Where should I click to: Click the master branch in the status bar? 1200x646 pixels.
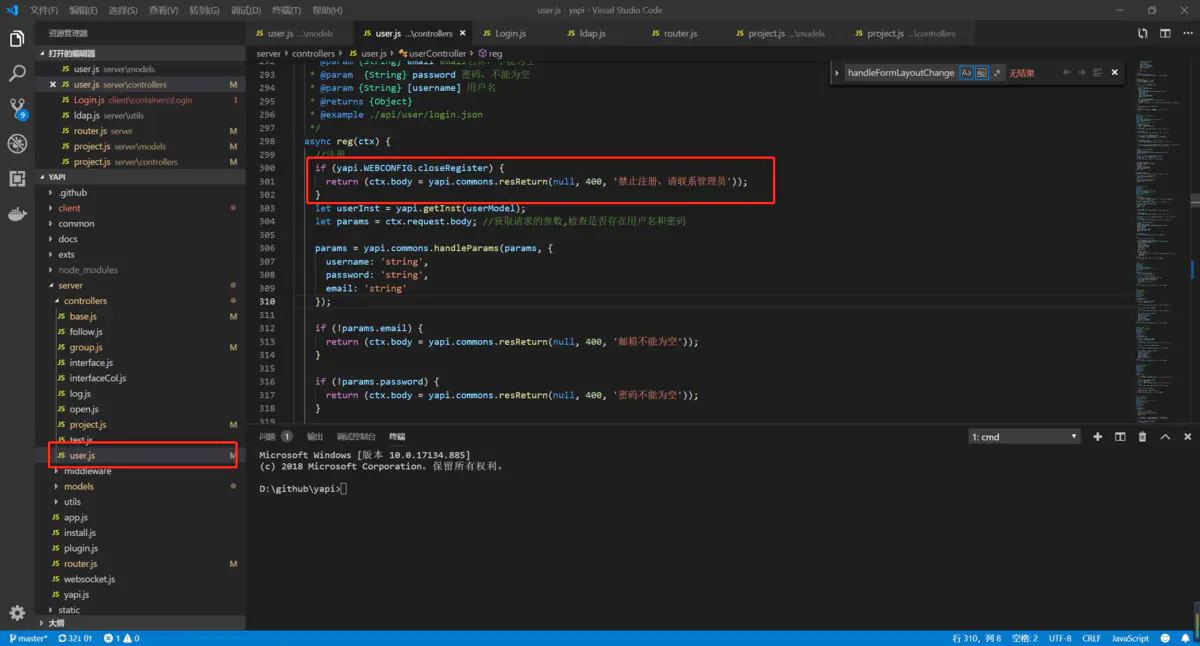click(x=28, y=638)
